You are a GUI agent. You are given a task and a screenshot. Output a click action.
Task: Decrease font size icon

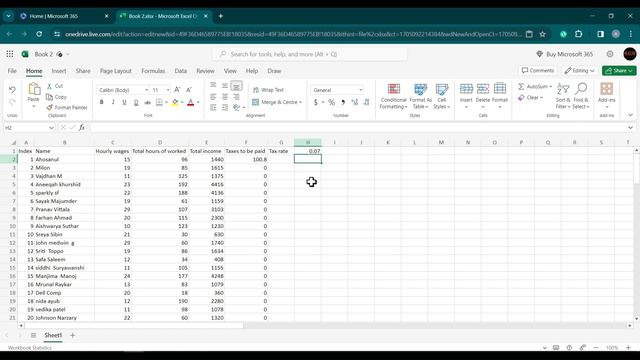click(189, 90)
